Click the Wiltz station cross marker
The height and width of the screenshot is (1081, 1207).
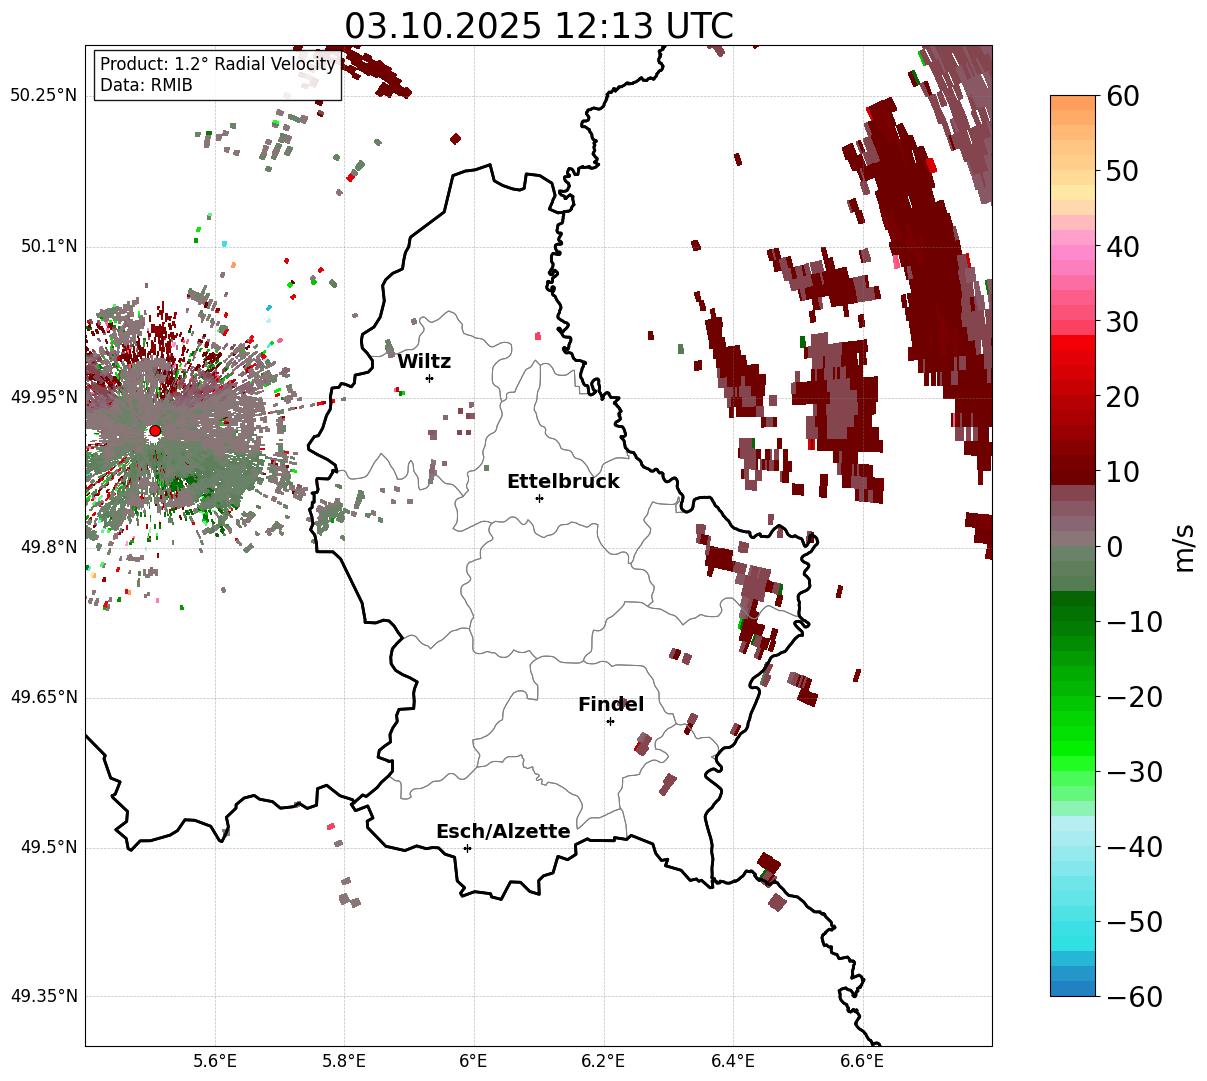coord(430,378)
